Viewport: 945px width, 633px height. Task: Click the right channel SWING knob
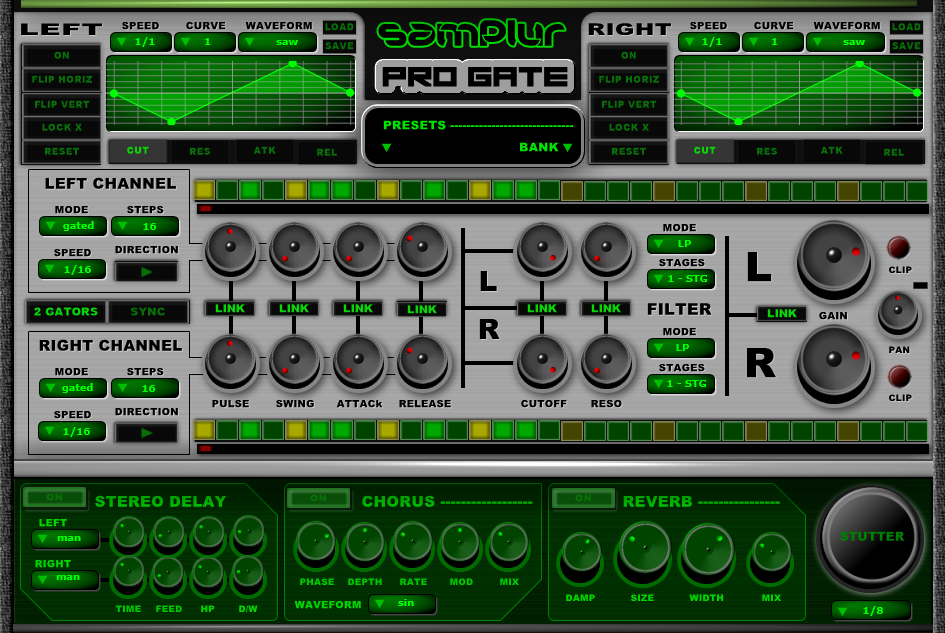coord(295,360)
